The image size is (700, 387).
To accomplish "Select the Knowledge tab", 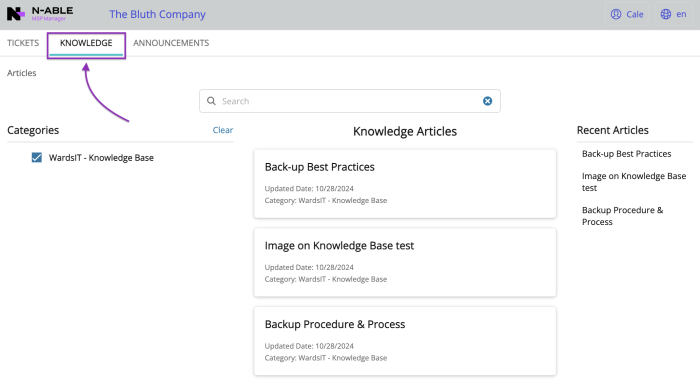I will coord(86,43).
